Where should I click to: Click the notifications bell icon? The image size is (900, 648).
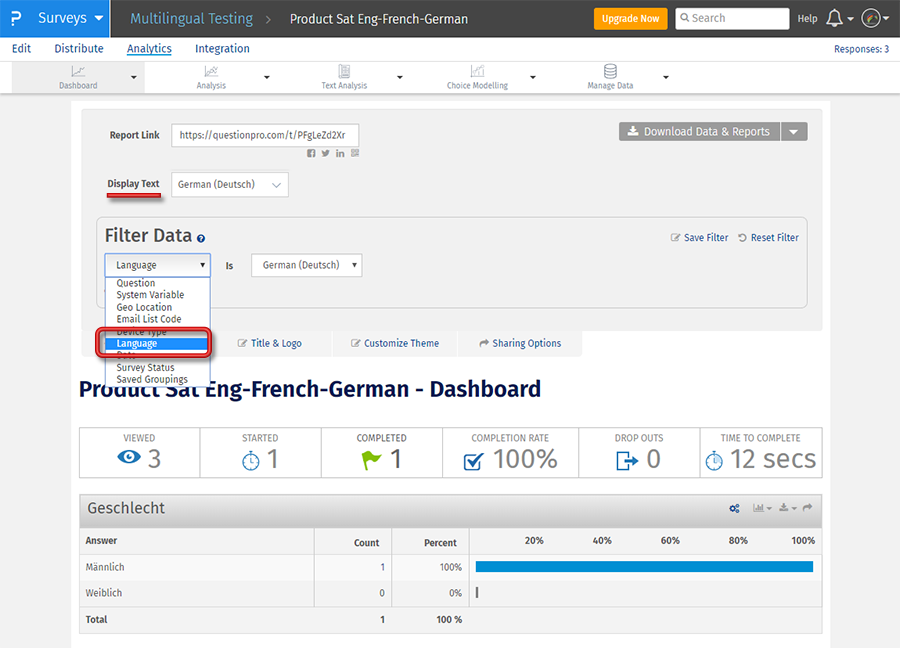834,18
